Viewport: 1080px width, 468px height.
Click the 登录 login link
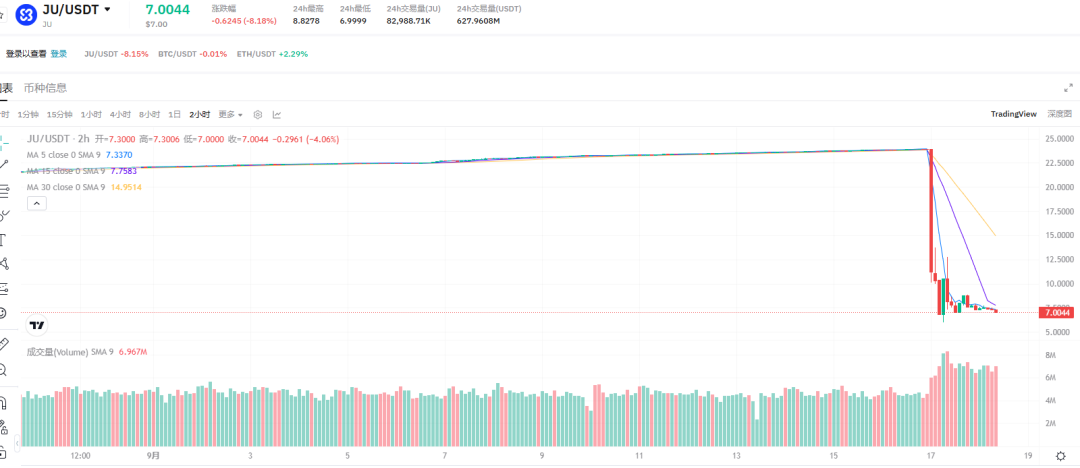(59, 54)
